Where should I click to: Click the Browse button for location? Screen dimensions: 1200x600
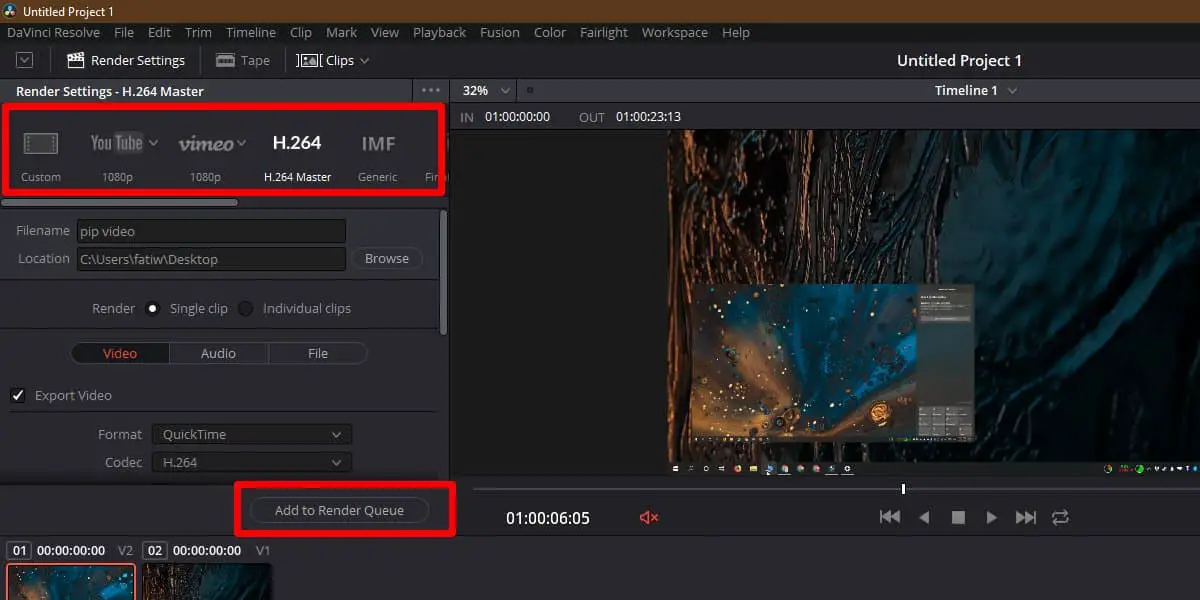point(387,258)
